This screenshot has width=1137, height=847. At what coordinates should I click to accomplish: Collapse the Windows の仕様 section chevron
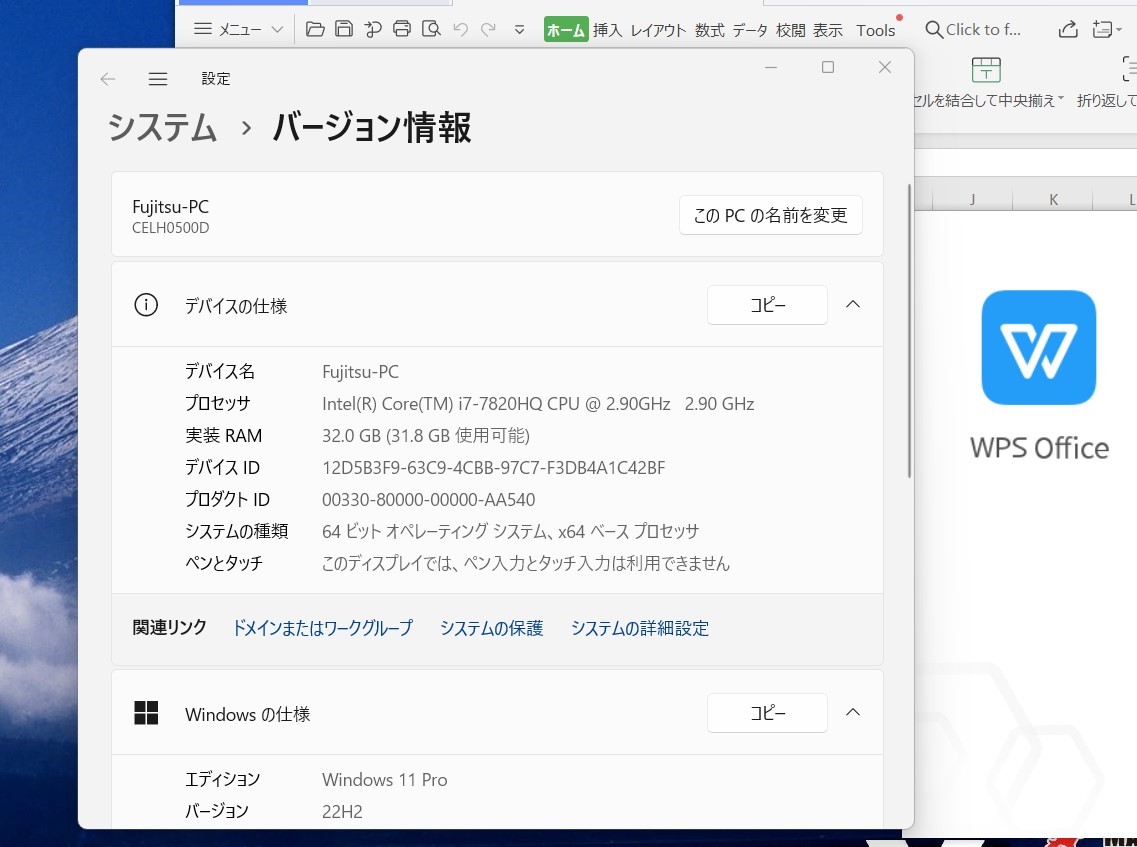(853, 713)
